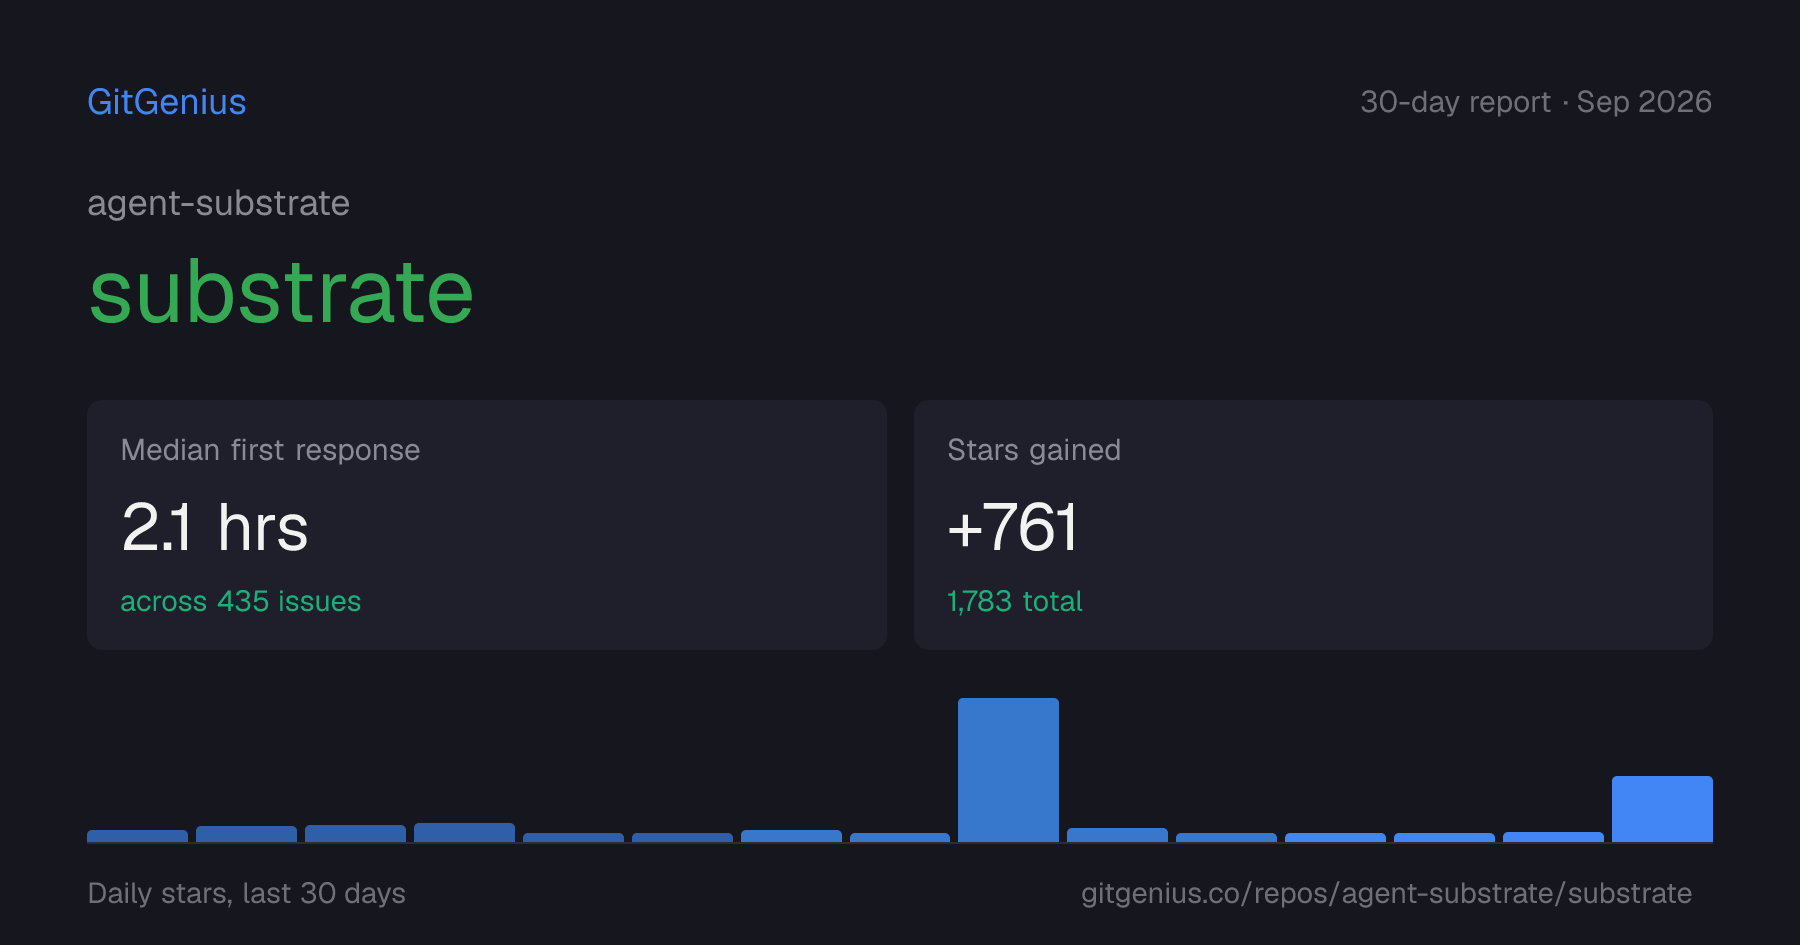Click the last bar in the daily stars chart
The image size is (1800, 945).
[1662, 809]
